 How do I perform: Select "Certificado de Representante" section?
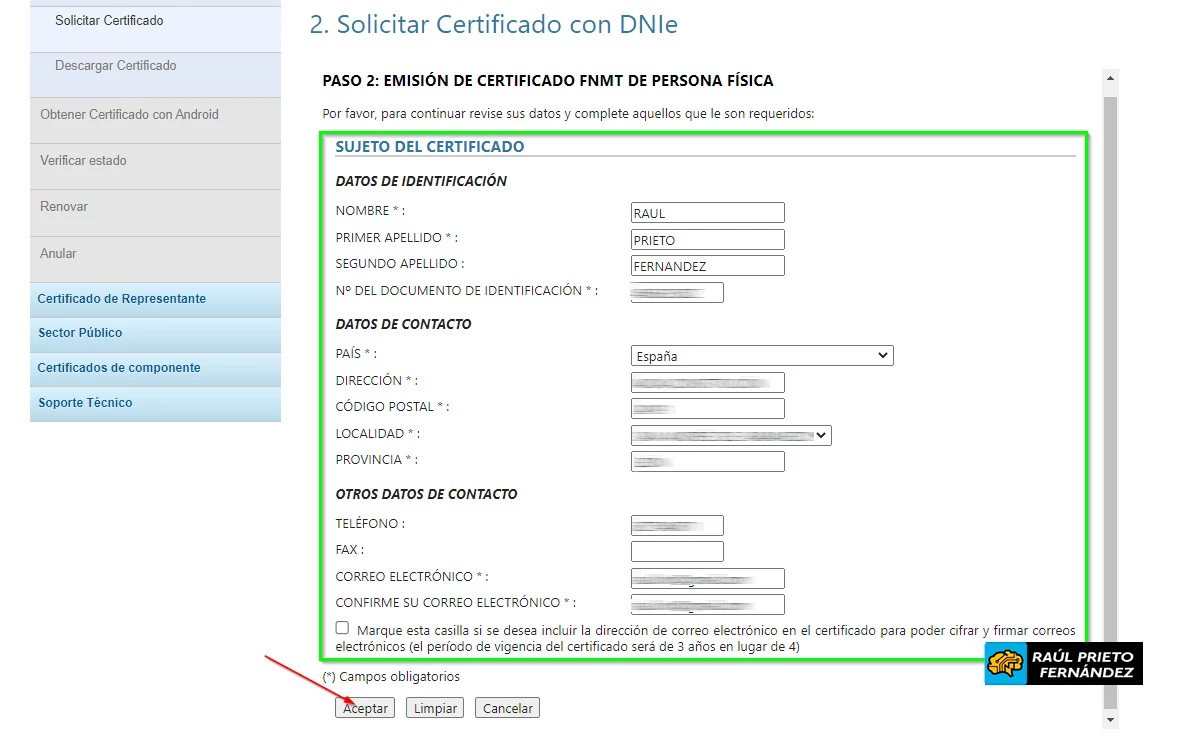tap(121, 299)
